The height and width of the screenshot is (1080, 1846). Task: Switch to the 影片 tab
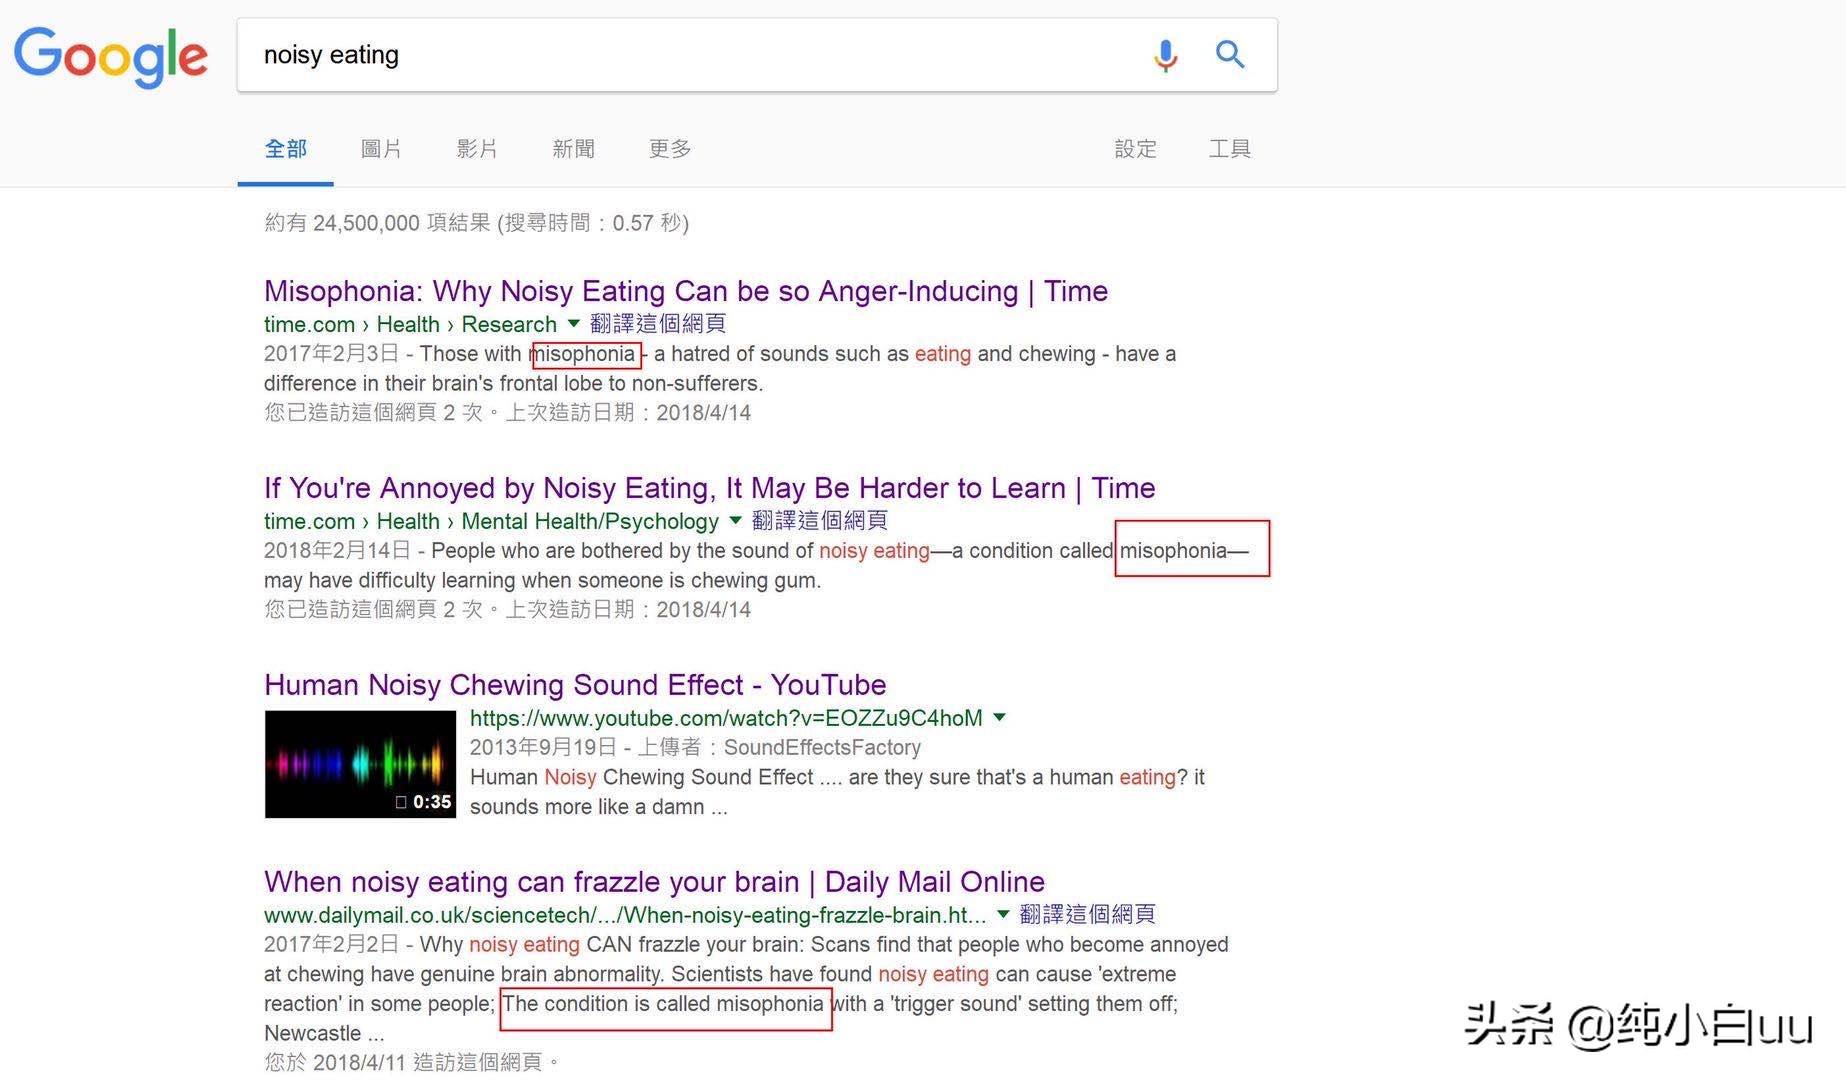point(477,149)
